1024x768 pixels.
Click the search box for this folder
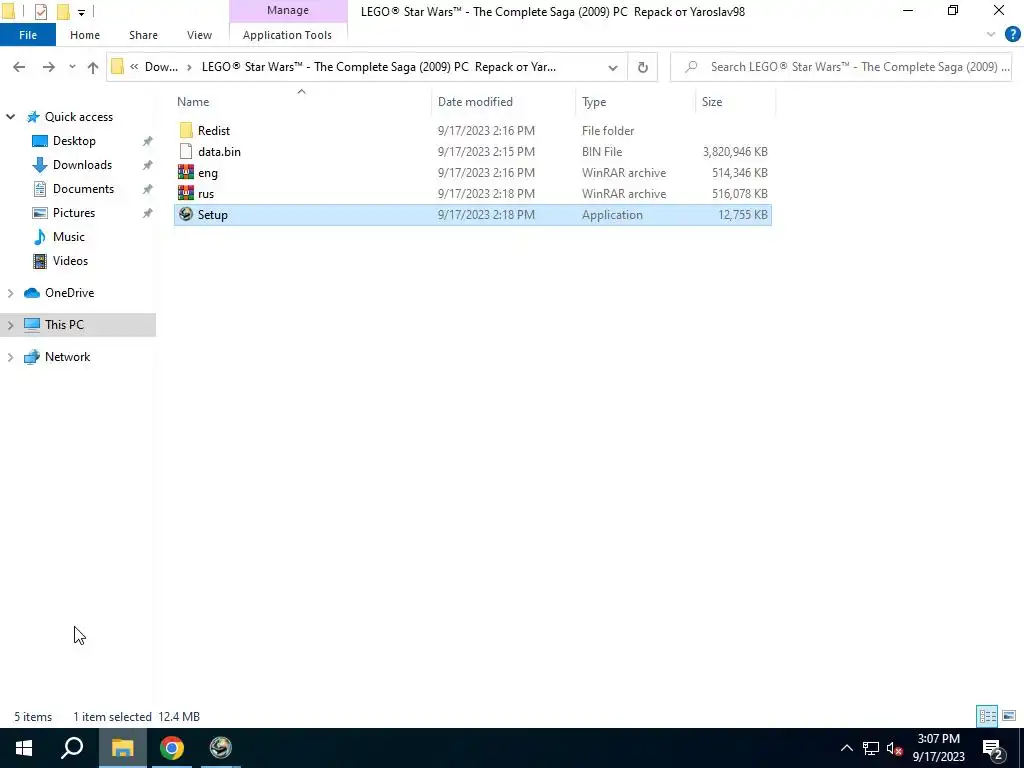click(841, 67)
